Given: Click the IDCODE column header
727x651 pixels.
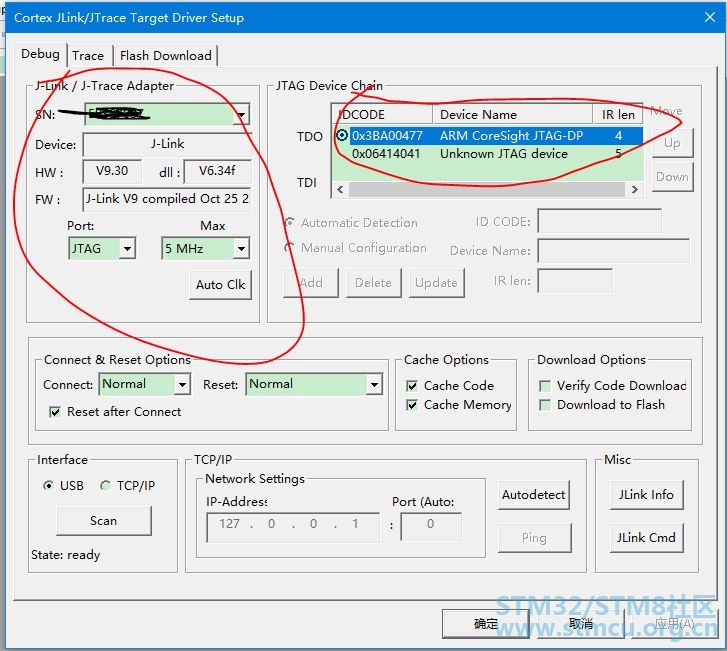Looking at the screenshot, I should pos(383,115).
